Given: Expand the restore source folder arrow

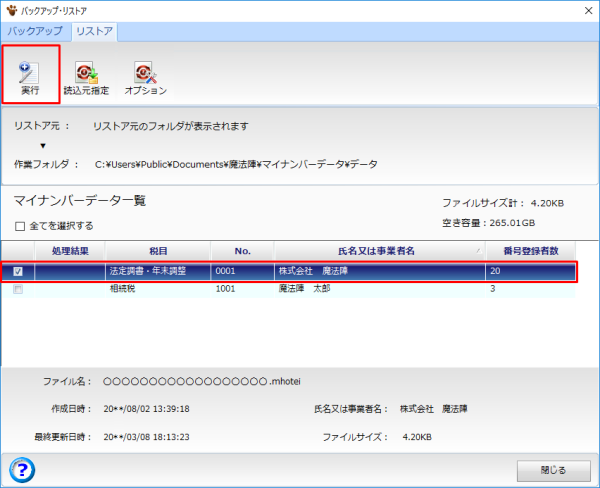Looking at the screenshot, I should click(43, 146).
